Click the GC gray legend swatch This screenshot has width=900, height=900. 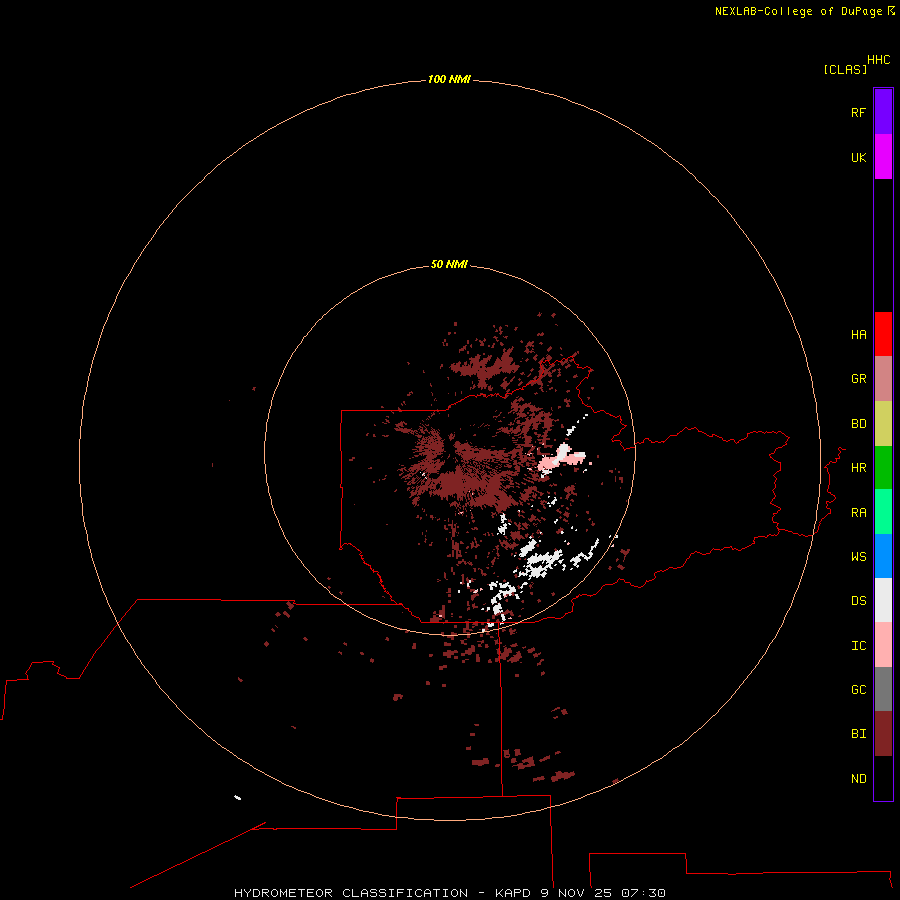883,689
